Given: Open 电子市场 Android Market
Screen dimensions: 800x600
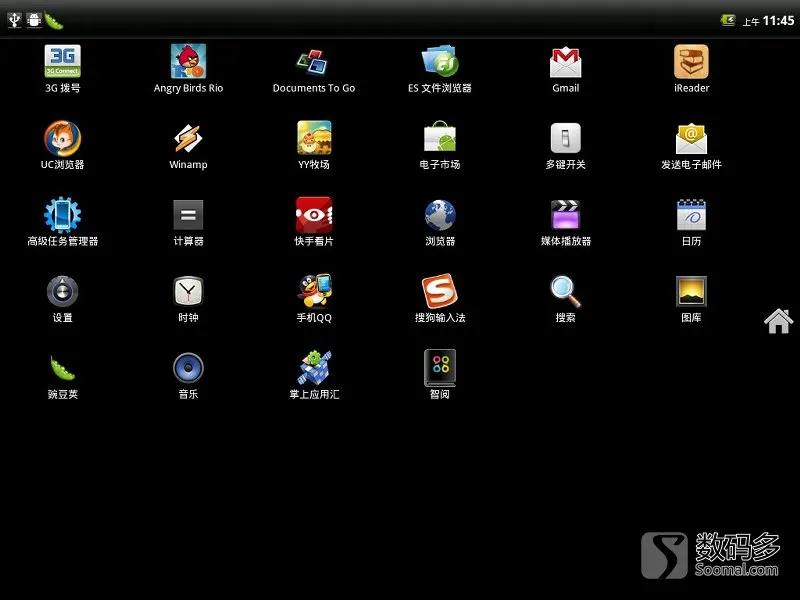Looking at the screenshot, I should (x=440, y=145).
